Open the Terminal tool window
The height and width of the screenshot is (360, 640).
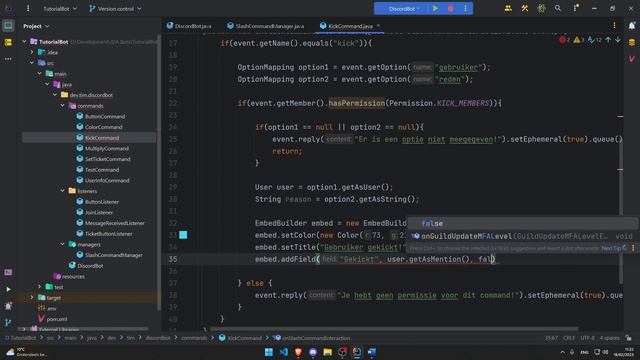[8, 272]
